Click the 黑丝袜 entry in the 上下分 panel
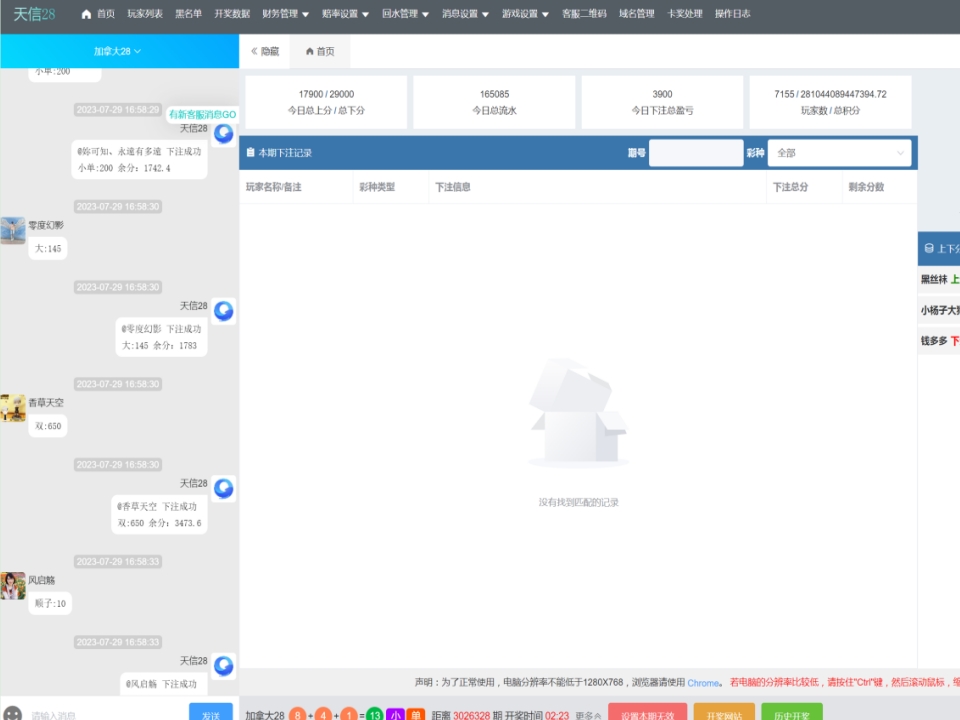Viewport: 960px width, 720px height. coord(940,279)
